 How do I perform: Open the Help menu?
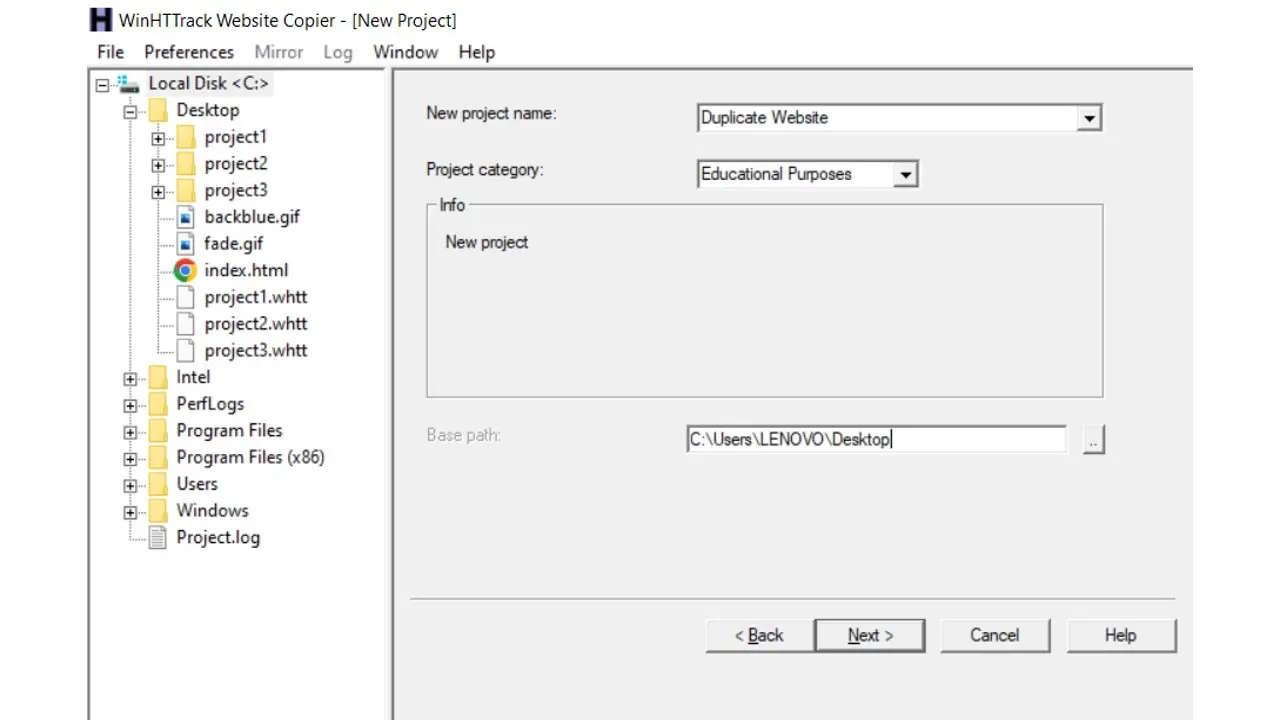point(477,52)
